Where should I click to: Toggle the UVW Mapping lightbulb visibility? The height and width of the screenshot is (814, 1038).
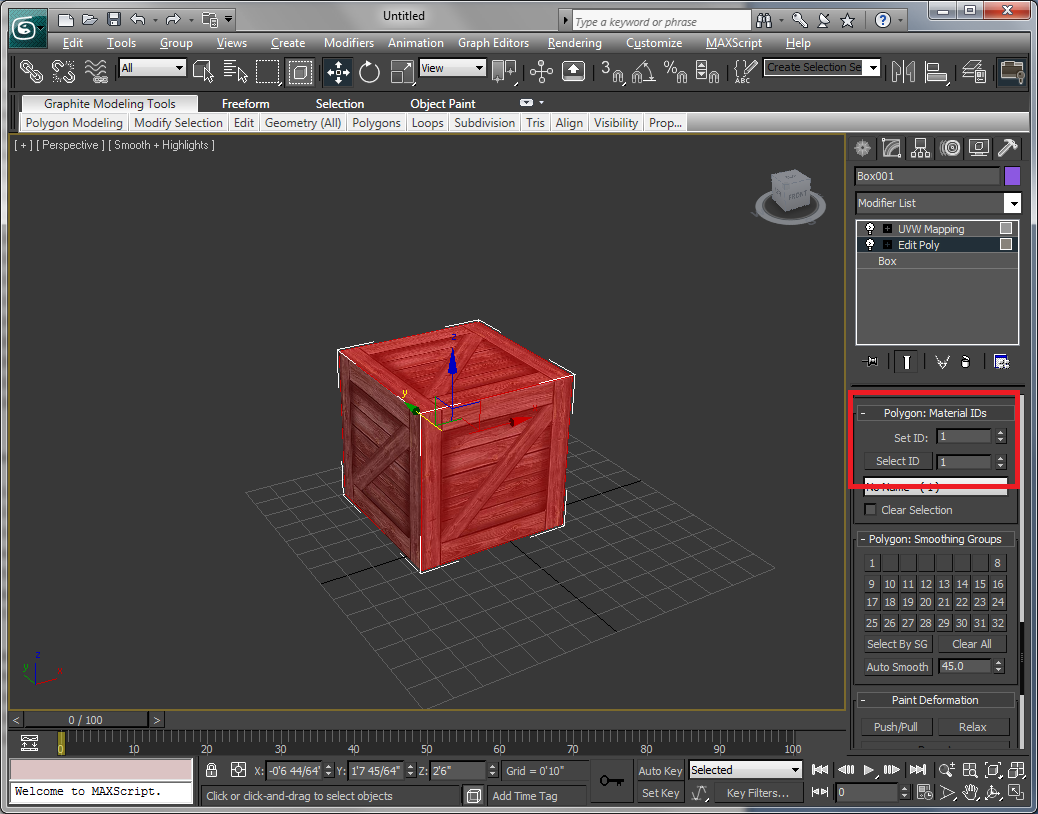point(869,228)
